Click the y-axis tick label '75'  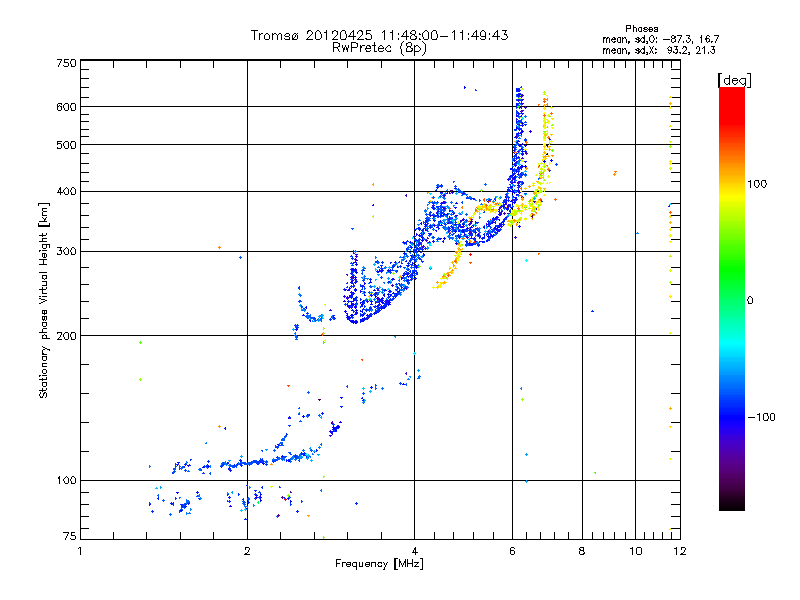(x=70, y=536)
